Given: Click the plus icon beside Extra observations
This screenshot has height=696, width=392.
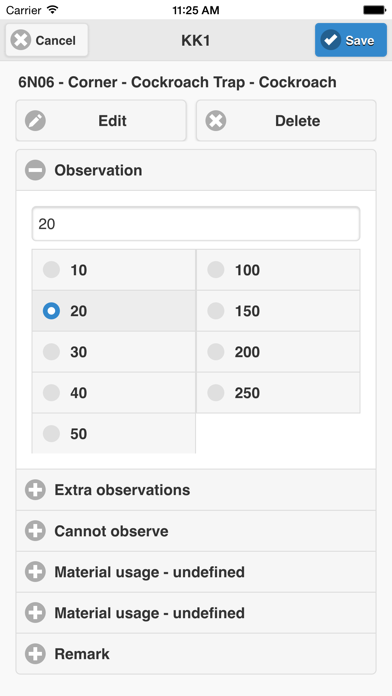Looking at the screenshot, I should [x=35, y=490].
